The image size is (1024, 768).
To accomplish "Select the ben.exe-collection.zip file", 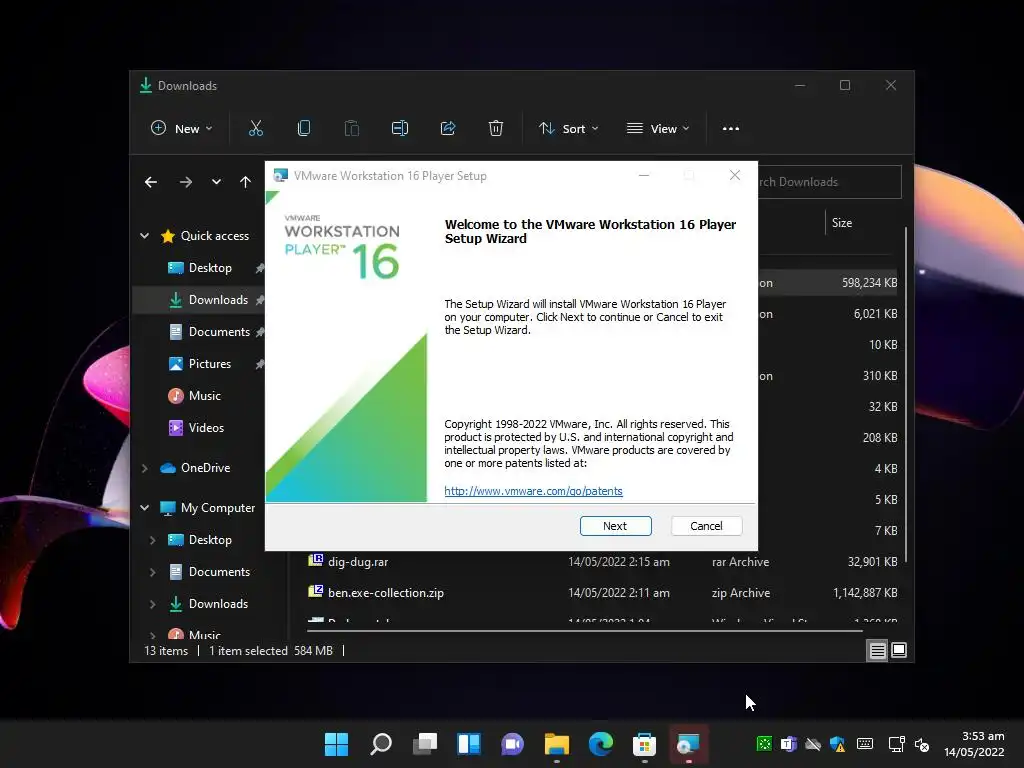I will [385, 593].
